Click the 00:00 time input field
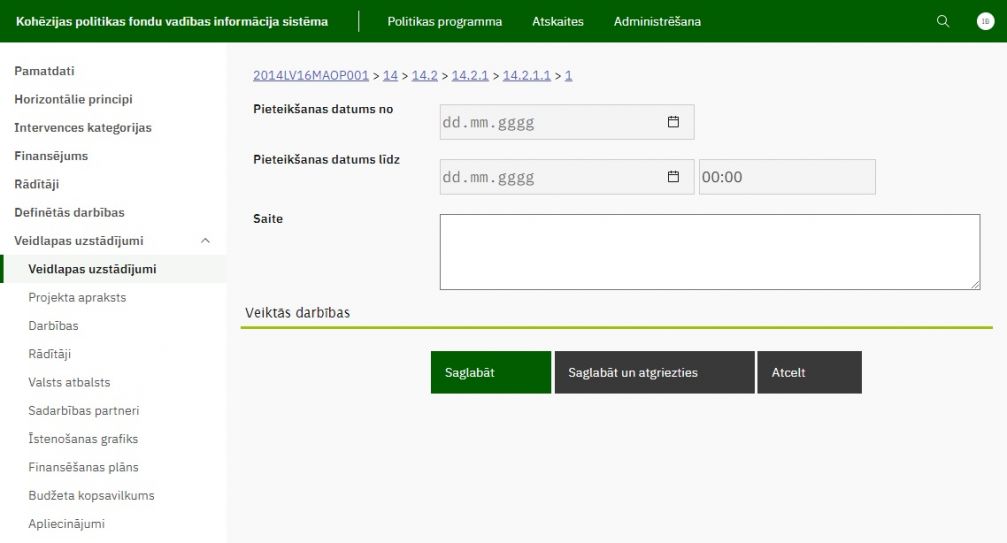This screenshot has height=543, width=1007. click(x=786, y=177)
